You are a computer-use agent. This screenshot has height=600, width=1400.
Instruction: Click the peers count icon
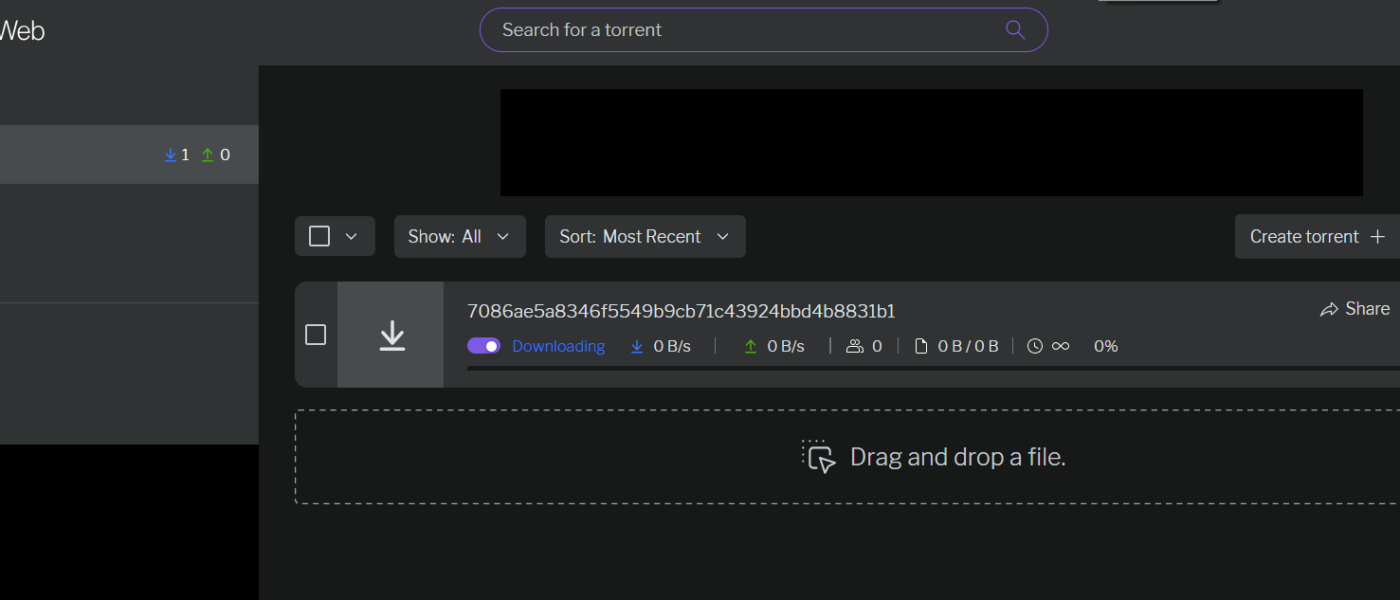pos(855,346)
